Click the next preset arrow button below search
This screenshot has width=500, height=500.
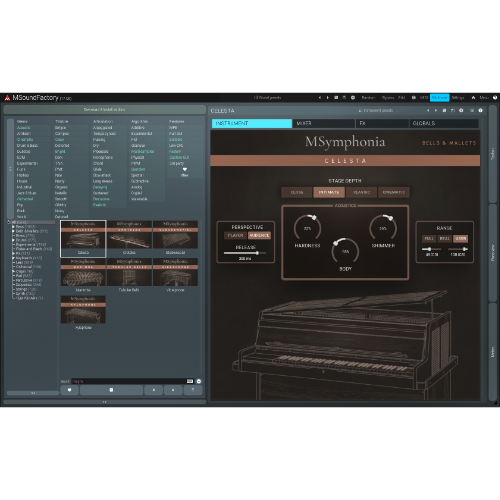(x=173, y=390)
